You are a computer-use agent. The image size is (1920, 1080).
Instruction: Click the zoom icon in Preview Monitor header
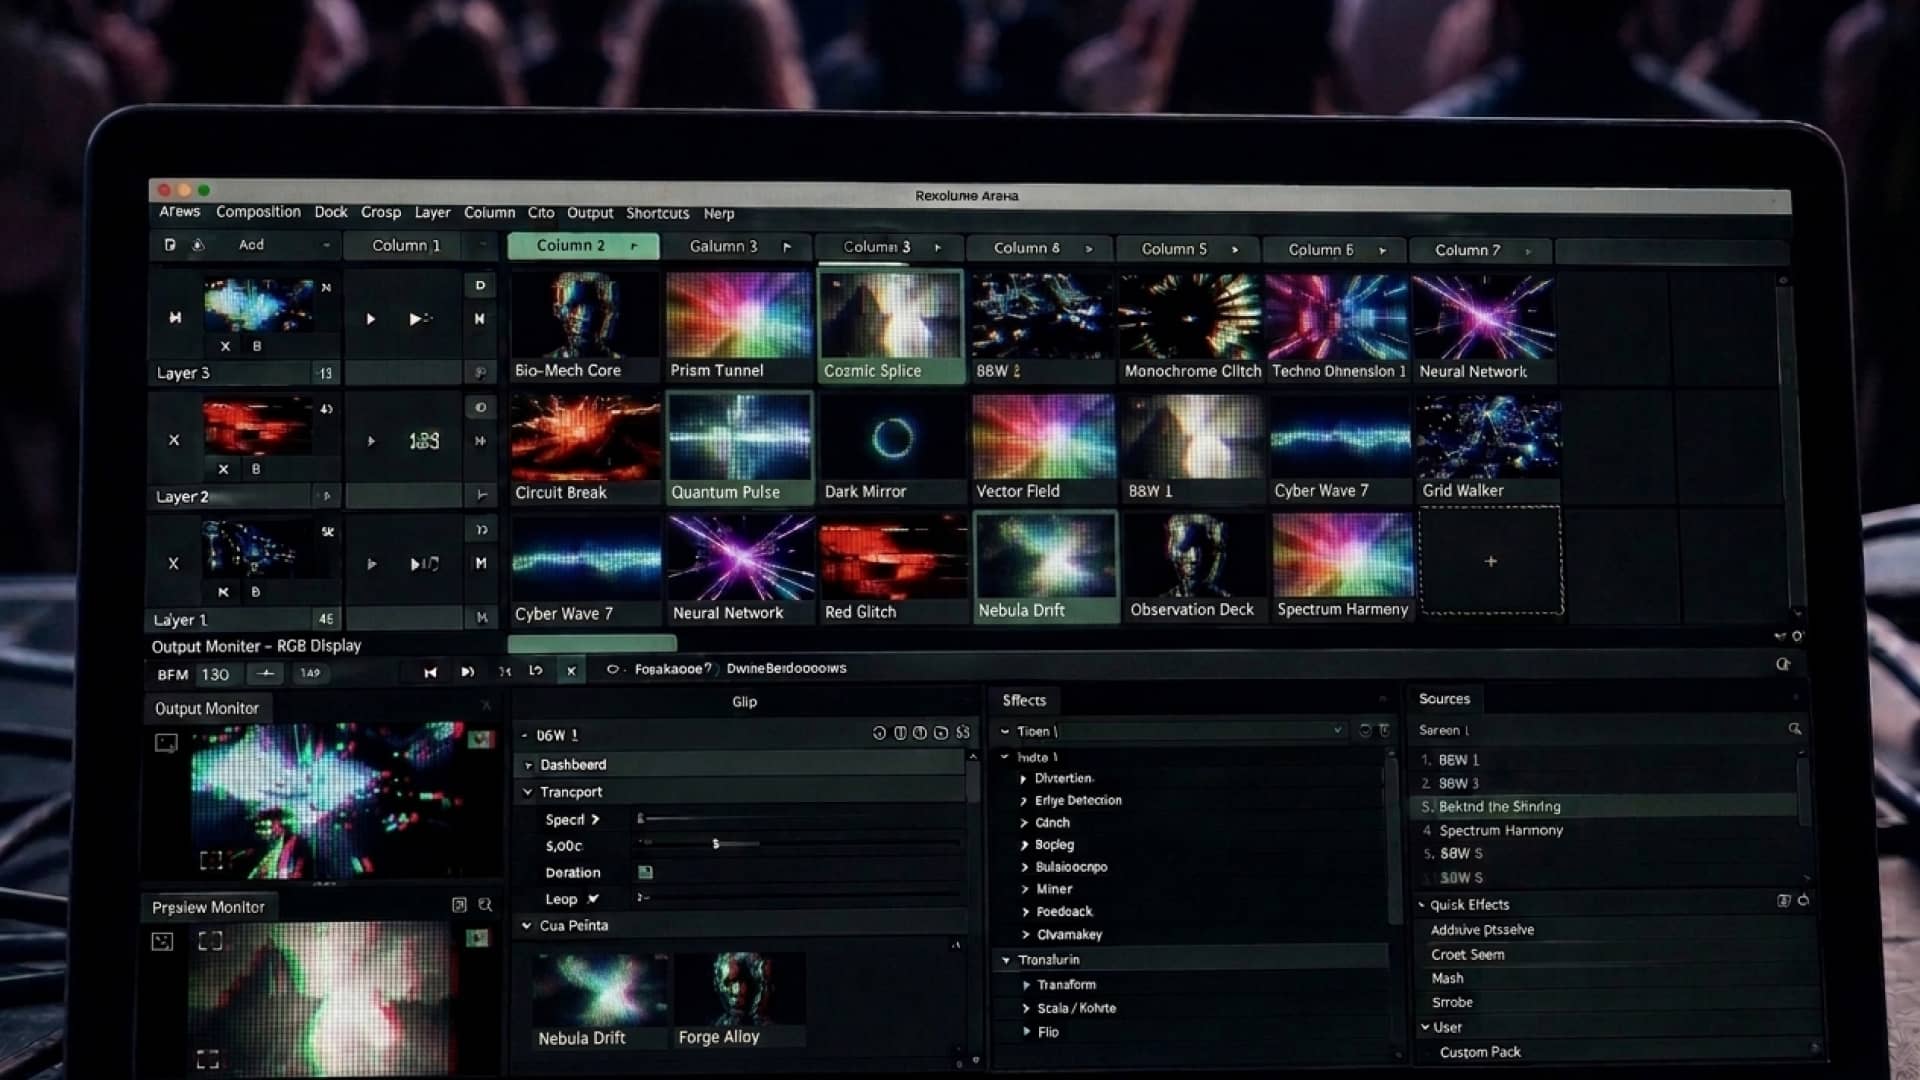(485, 905)
